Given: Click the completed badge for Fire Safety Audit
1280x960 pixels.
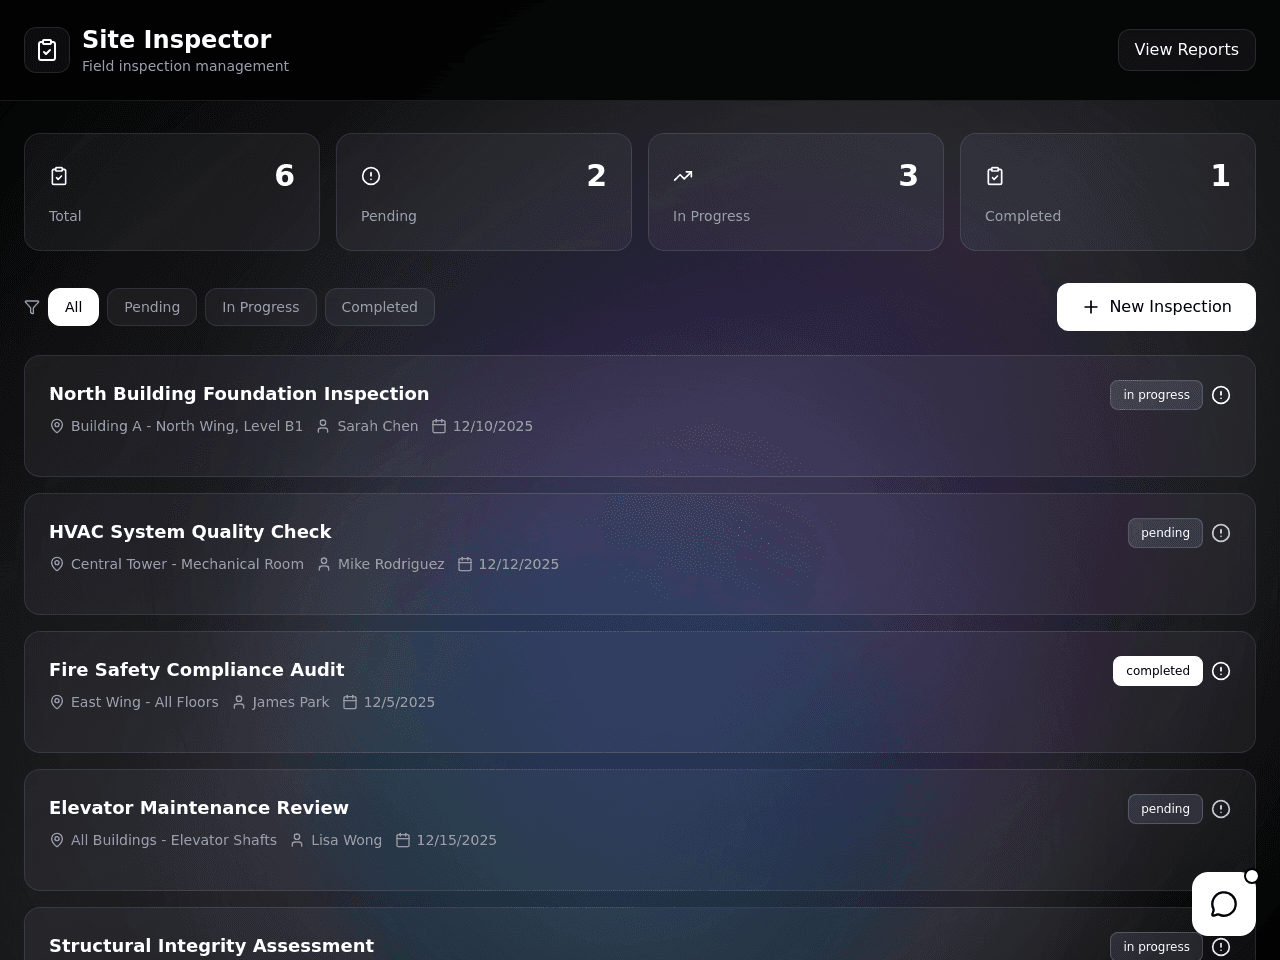Looking at the screenshot, I should [x=1158, y=671].
